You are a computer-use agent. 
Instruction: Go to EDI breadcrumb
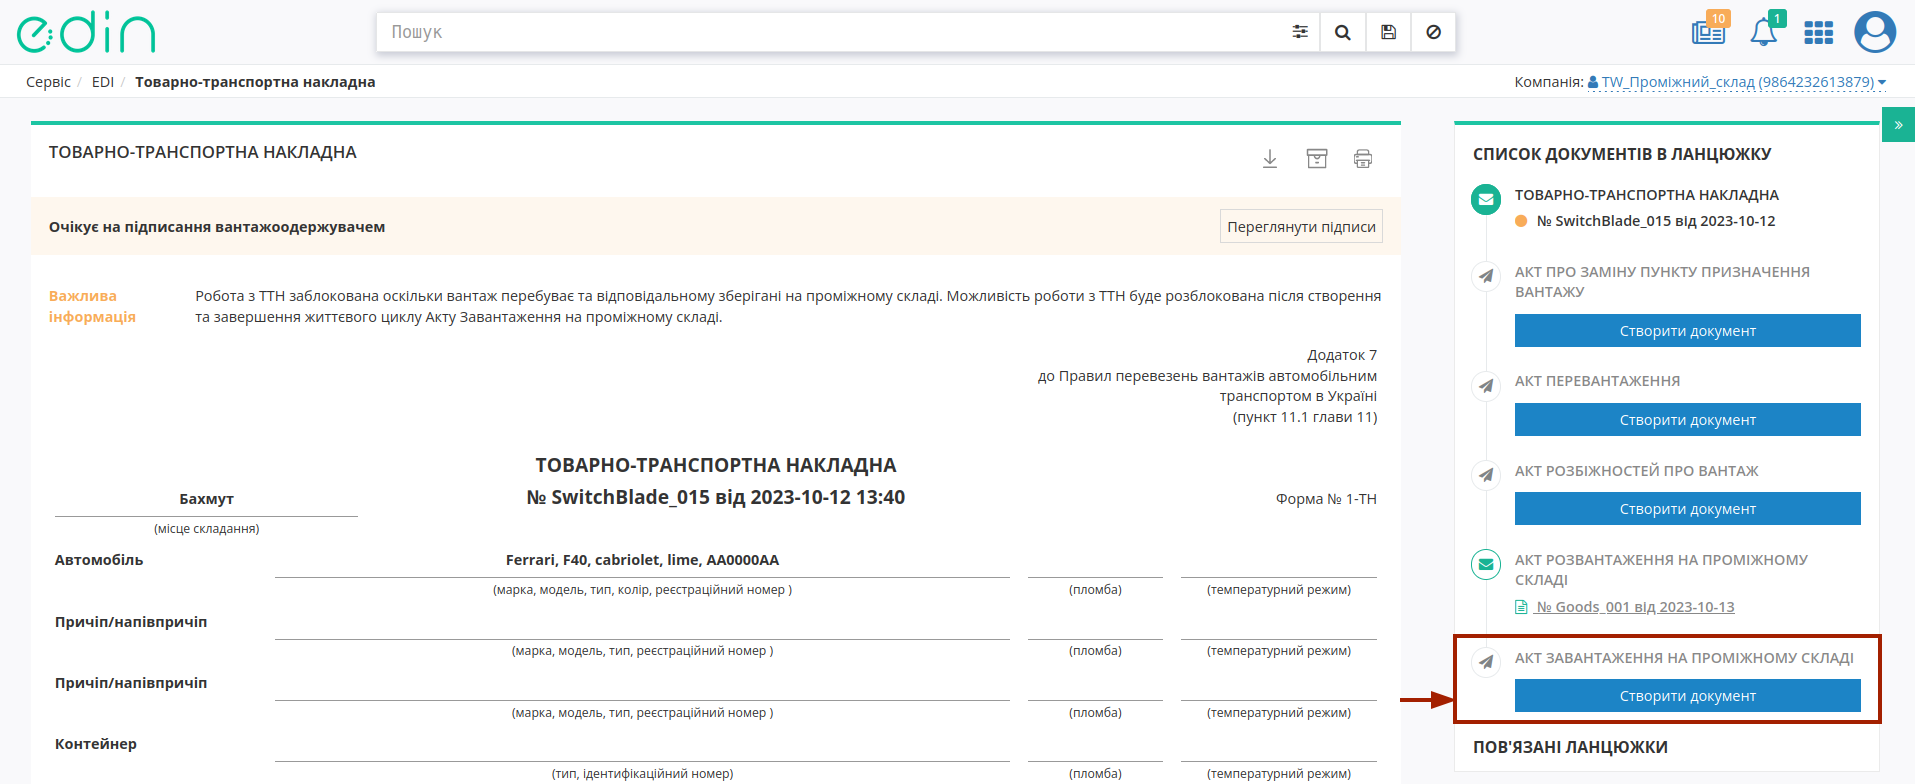click(x=103, y=82)
